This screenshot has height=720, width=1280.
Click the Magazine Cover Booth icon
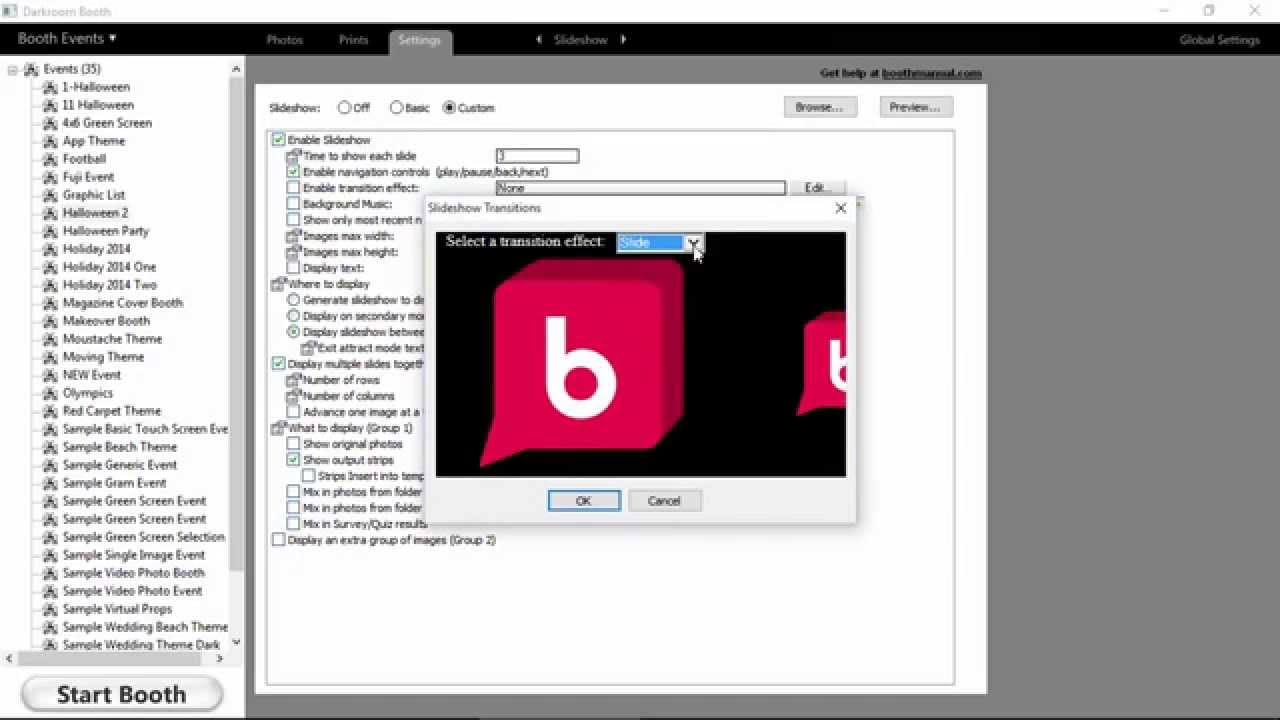50,303
